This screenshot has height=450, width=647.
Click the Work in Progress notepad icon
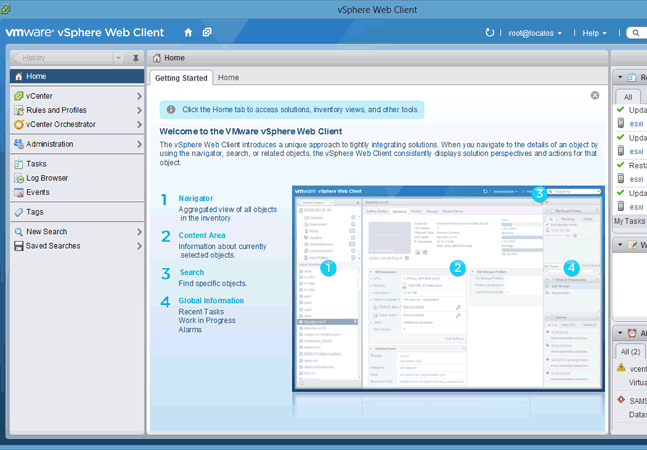point(632,245)
